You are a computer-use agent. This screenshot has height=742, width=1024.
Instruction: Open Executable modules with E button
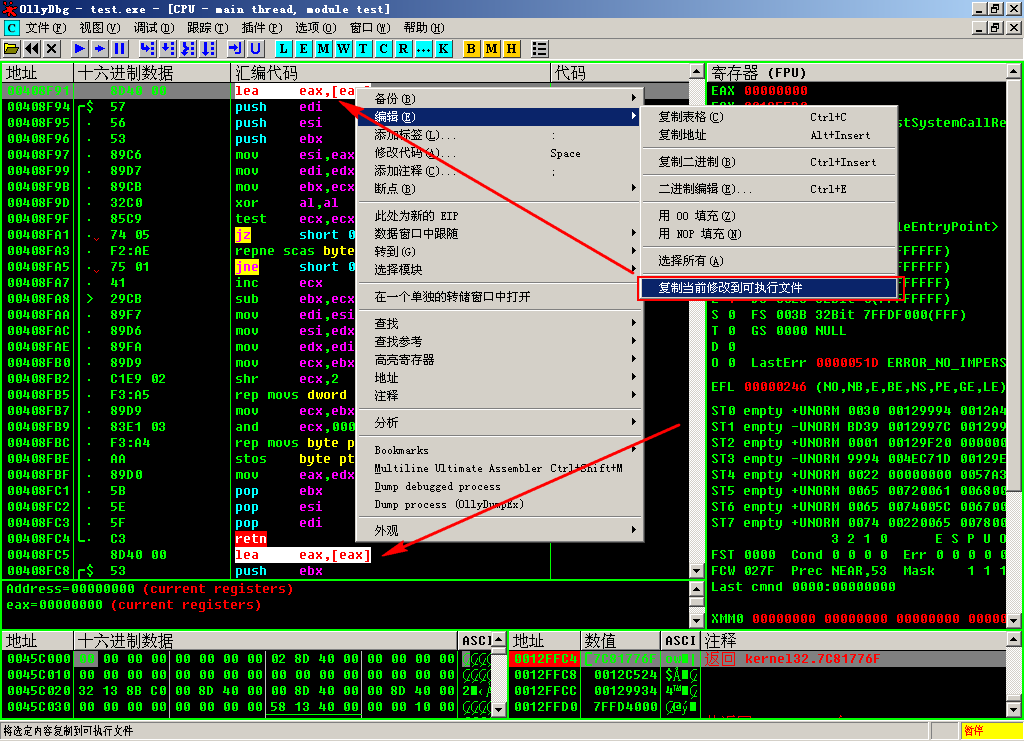click(304, 48)
